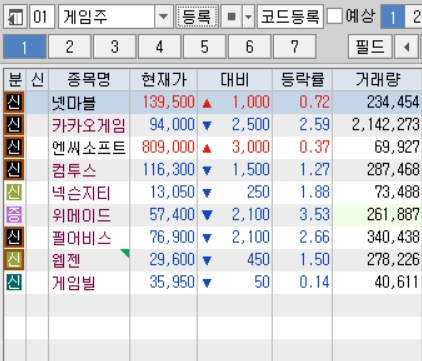Screen dimensions: 422x361
Task: Switch to tab 4 in the number row
Action: (160, 47)
